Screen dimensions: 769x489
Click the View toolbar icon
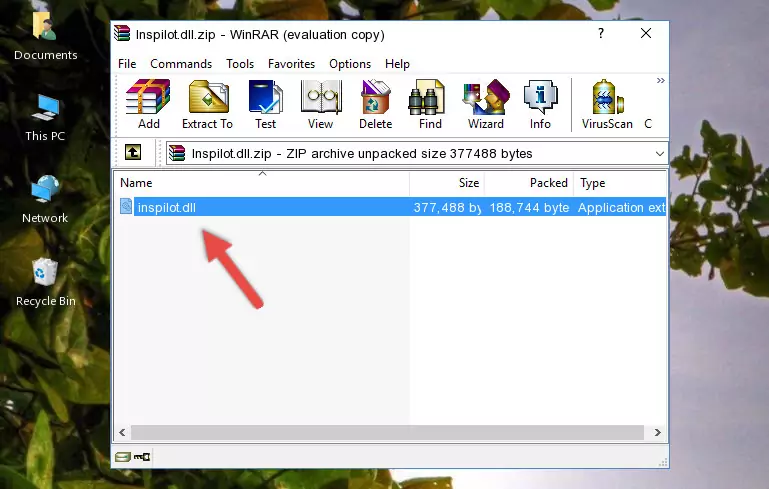(x=321, y=104)
